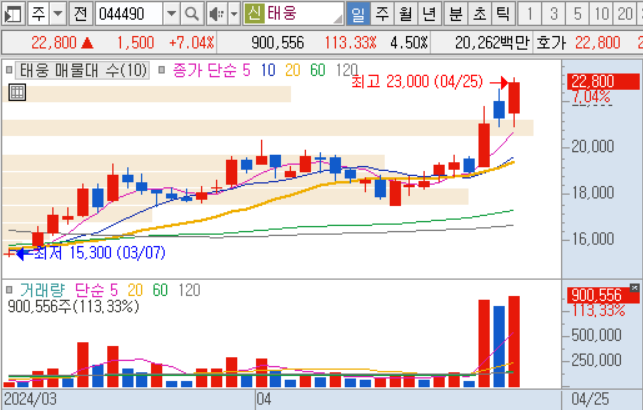
Task: Click the magenta 5 moving average label
Action: (246, 70)
